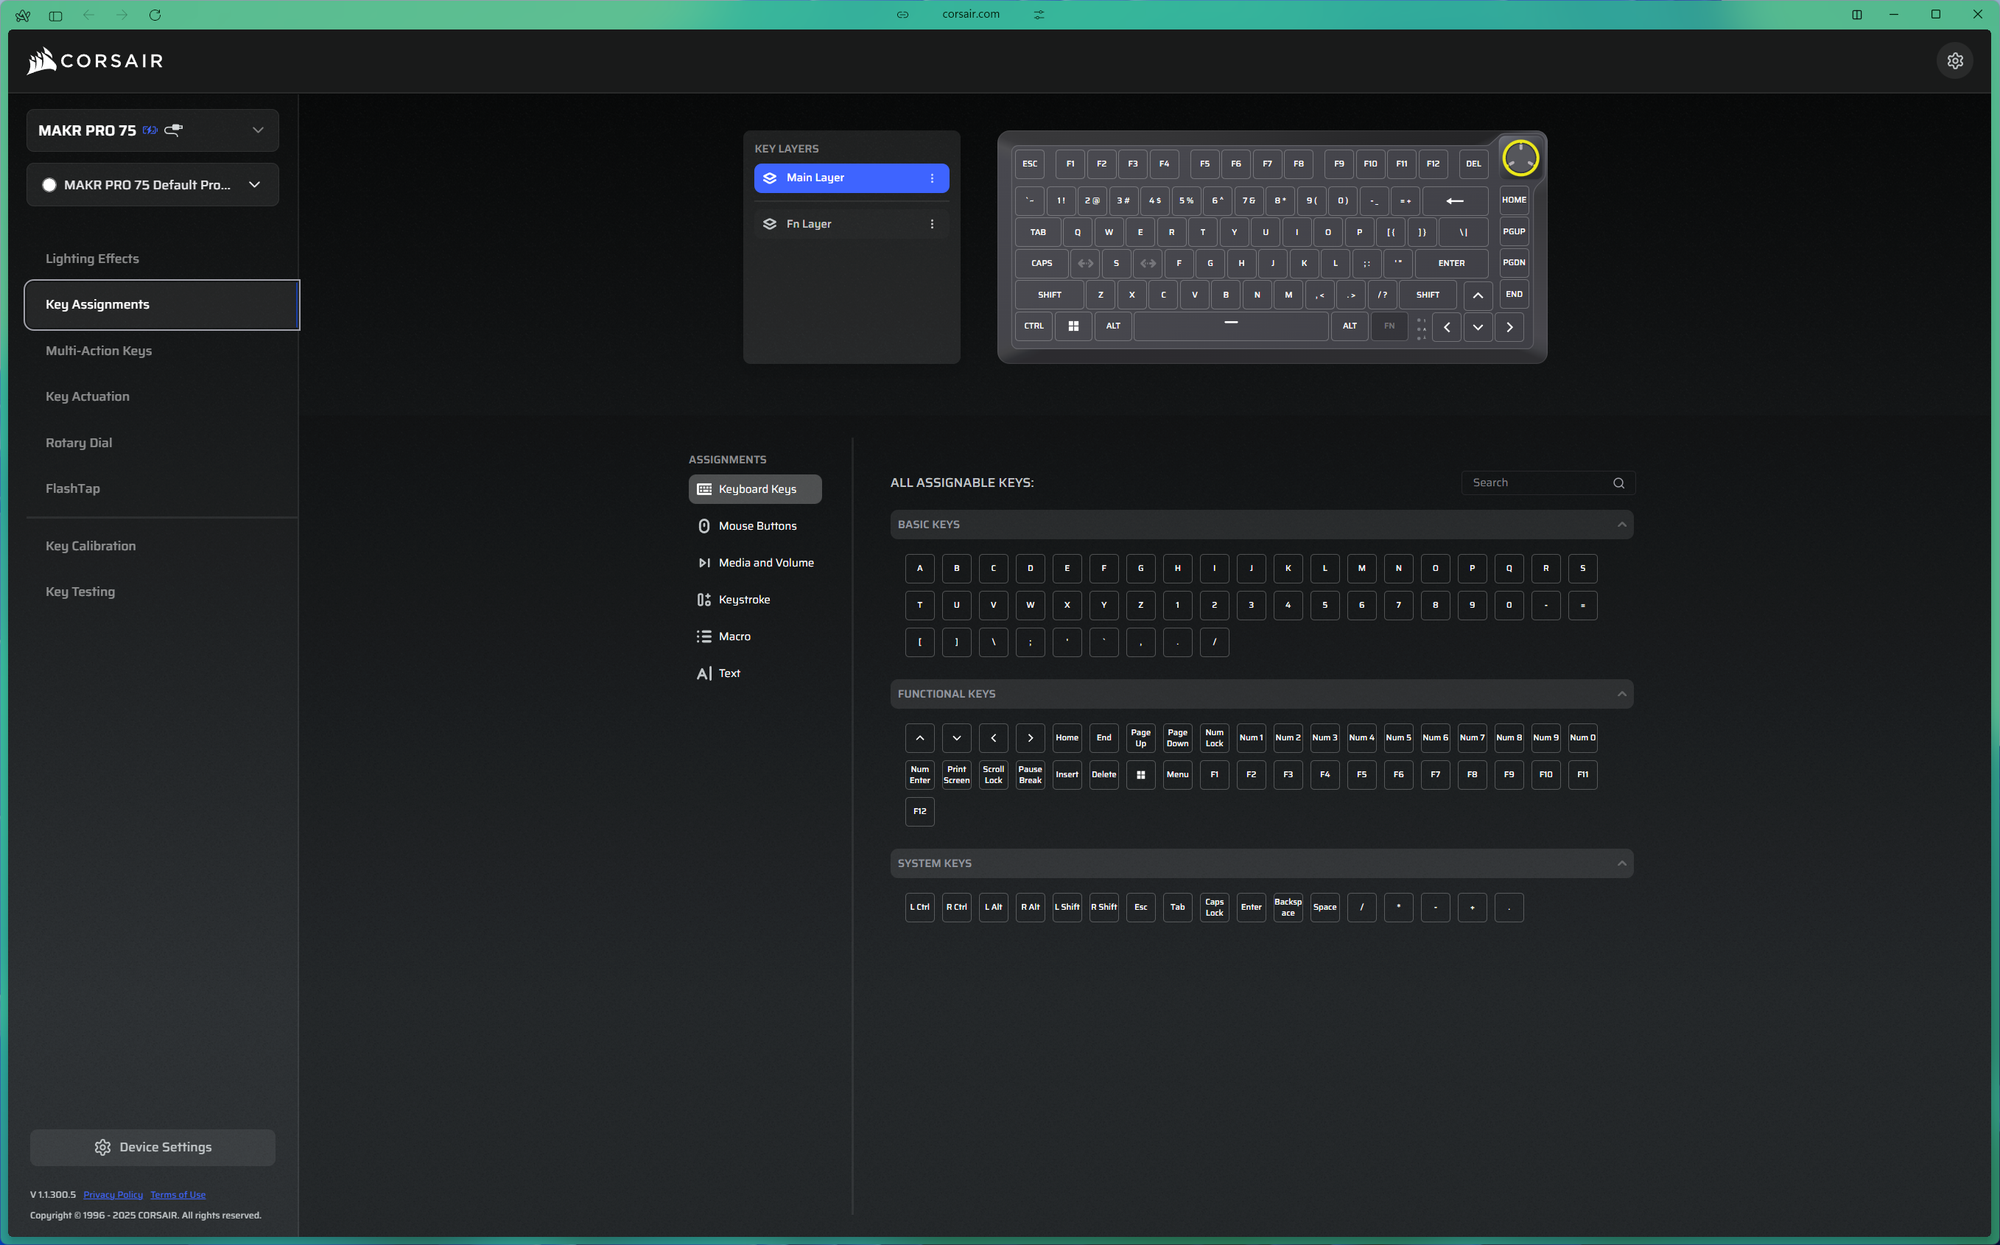Open the Rotary Dial menu item
This screenshot has height=1245, width=2000.
(x=79, y=443)
